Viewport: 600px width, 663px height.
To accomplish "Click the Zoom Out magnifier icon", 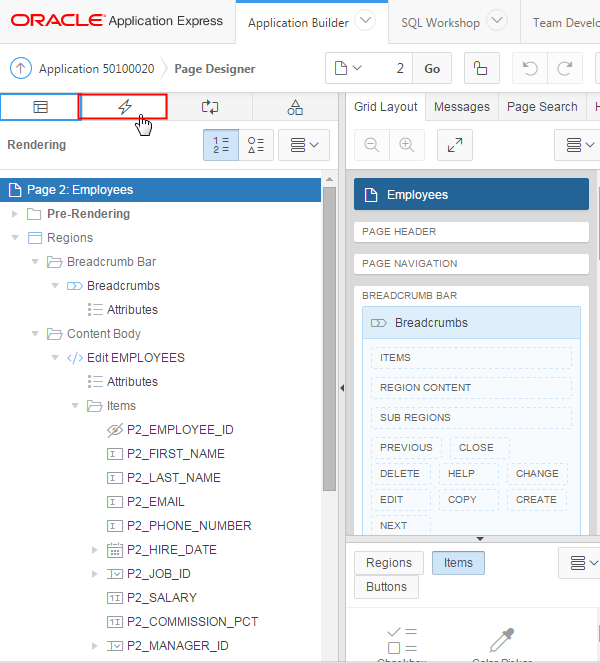I will click(372, 145).
